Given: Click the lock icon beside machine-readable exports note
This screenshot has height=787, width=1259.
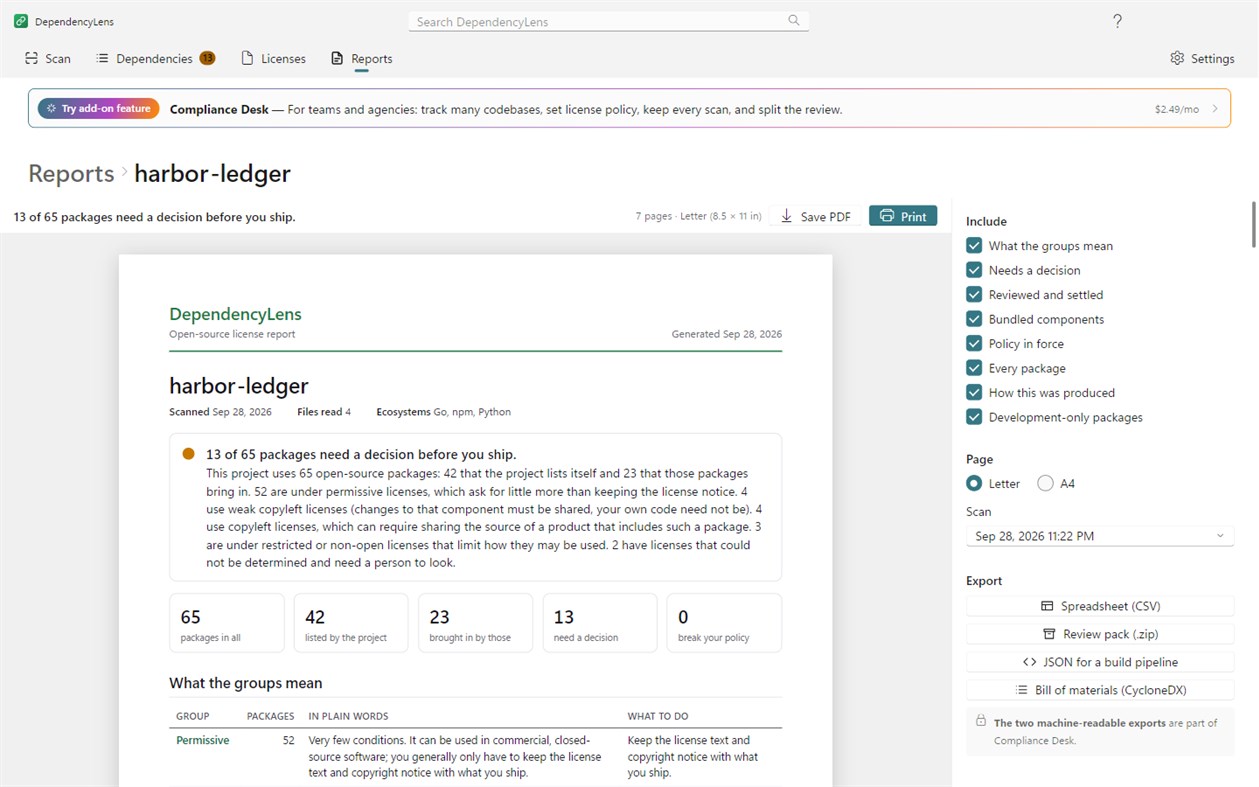Looking at the screenshot, I should click(980, 721).
